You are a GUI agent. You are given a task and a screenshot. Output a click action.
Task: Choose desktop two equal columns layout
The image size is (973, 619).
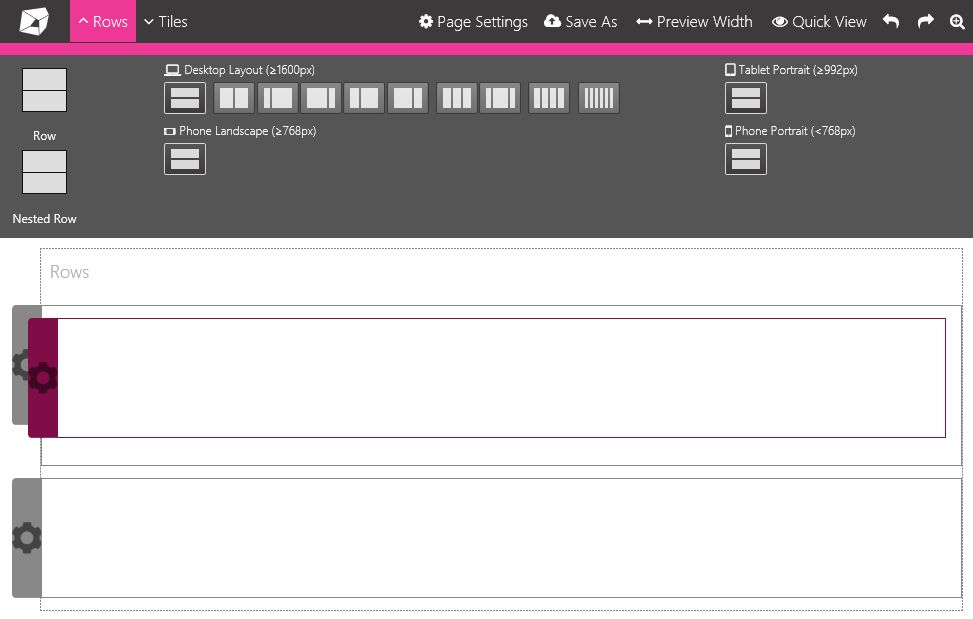point(234,98)
